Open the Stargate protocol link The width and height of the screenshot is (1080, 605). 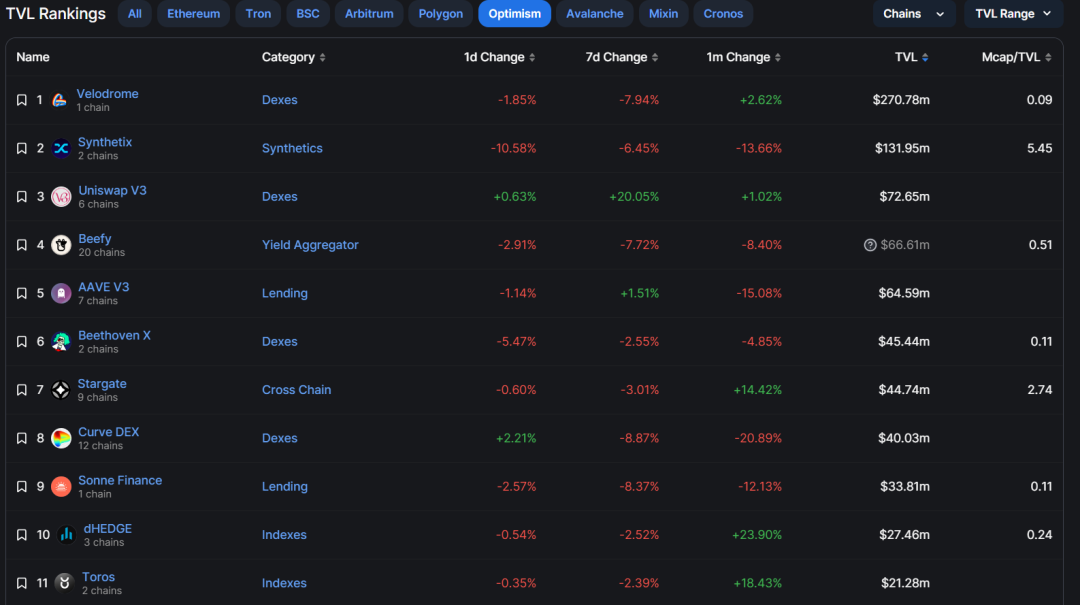click(102, 384)
